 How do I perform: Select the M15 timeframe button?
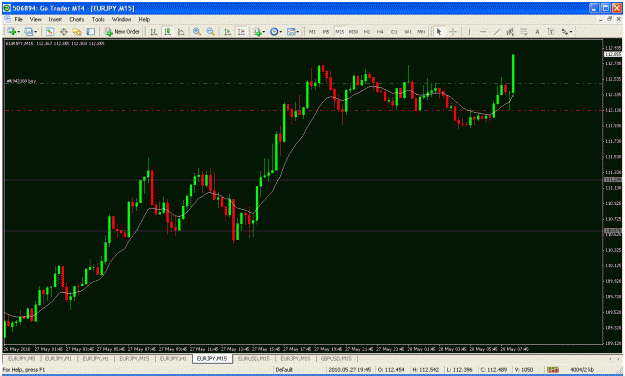(x=339, y=31)
